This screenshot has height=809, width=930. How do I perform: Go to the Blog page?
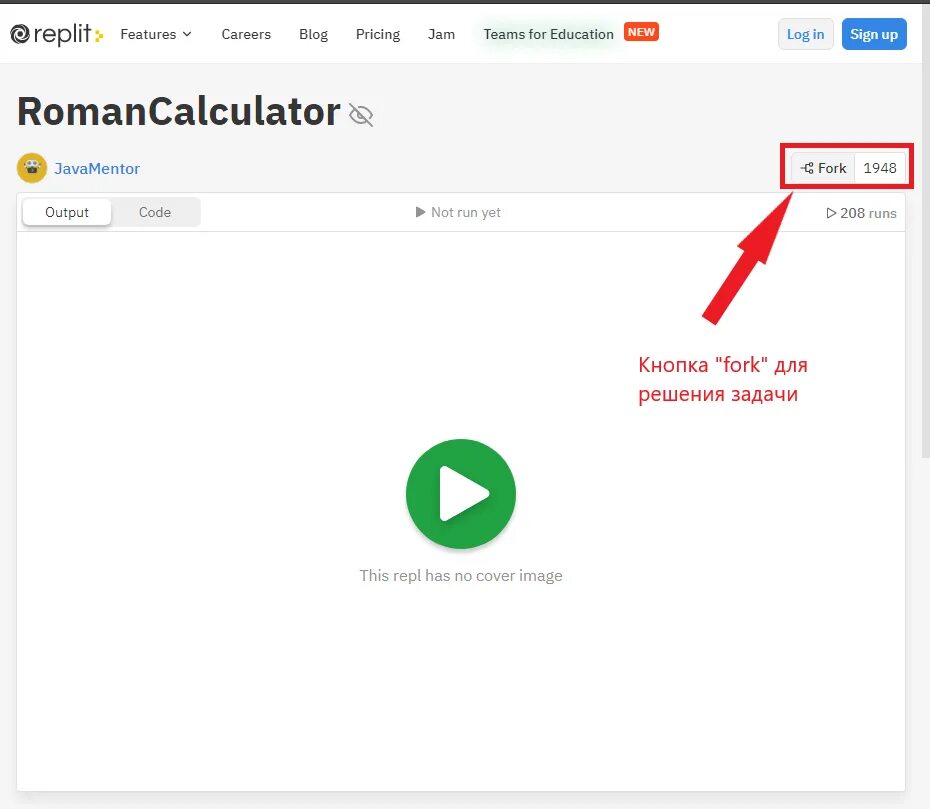click(313, 34)
